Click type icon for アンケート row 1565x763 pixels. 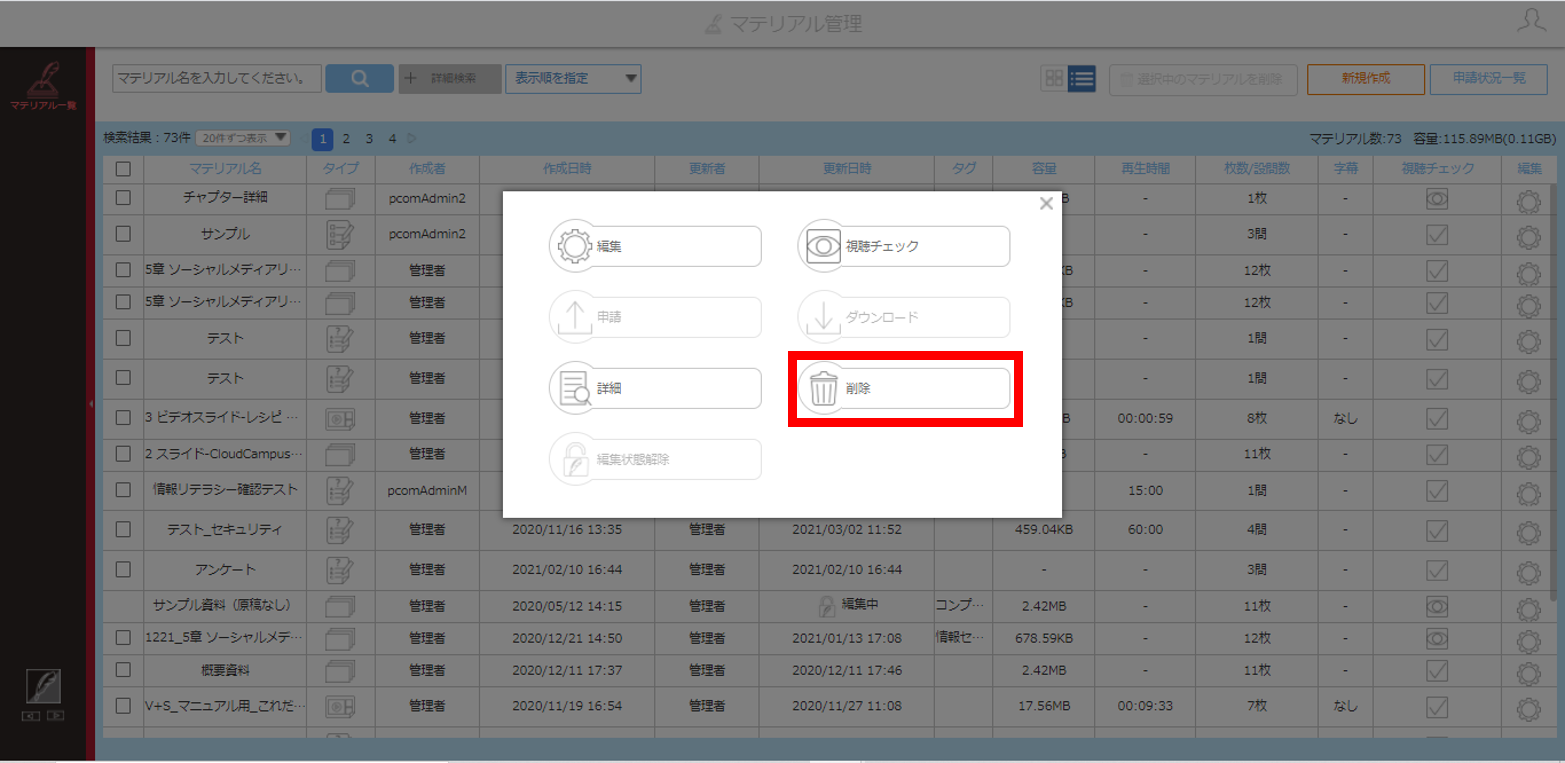(x=341, y=570)
